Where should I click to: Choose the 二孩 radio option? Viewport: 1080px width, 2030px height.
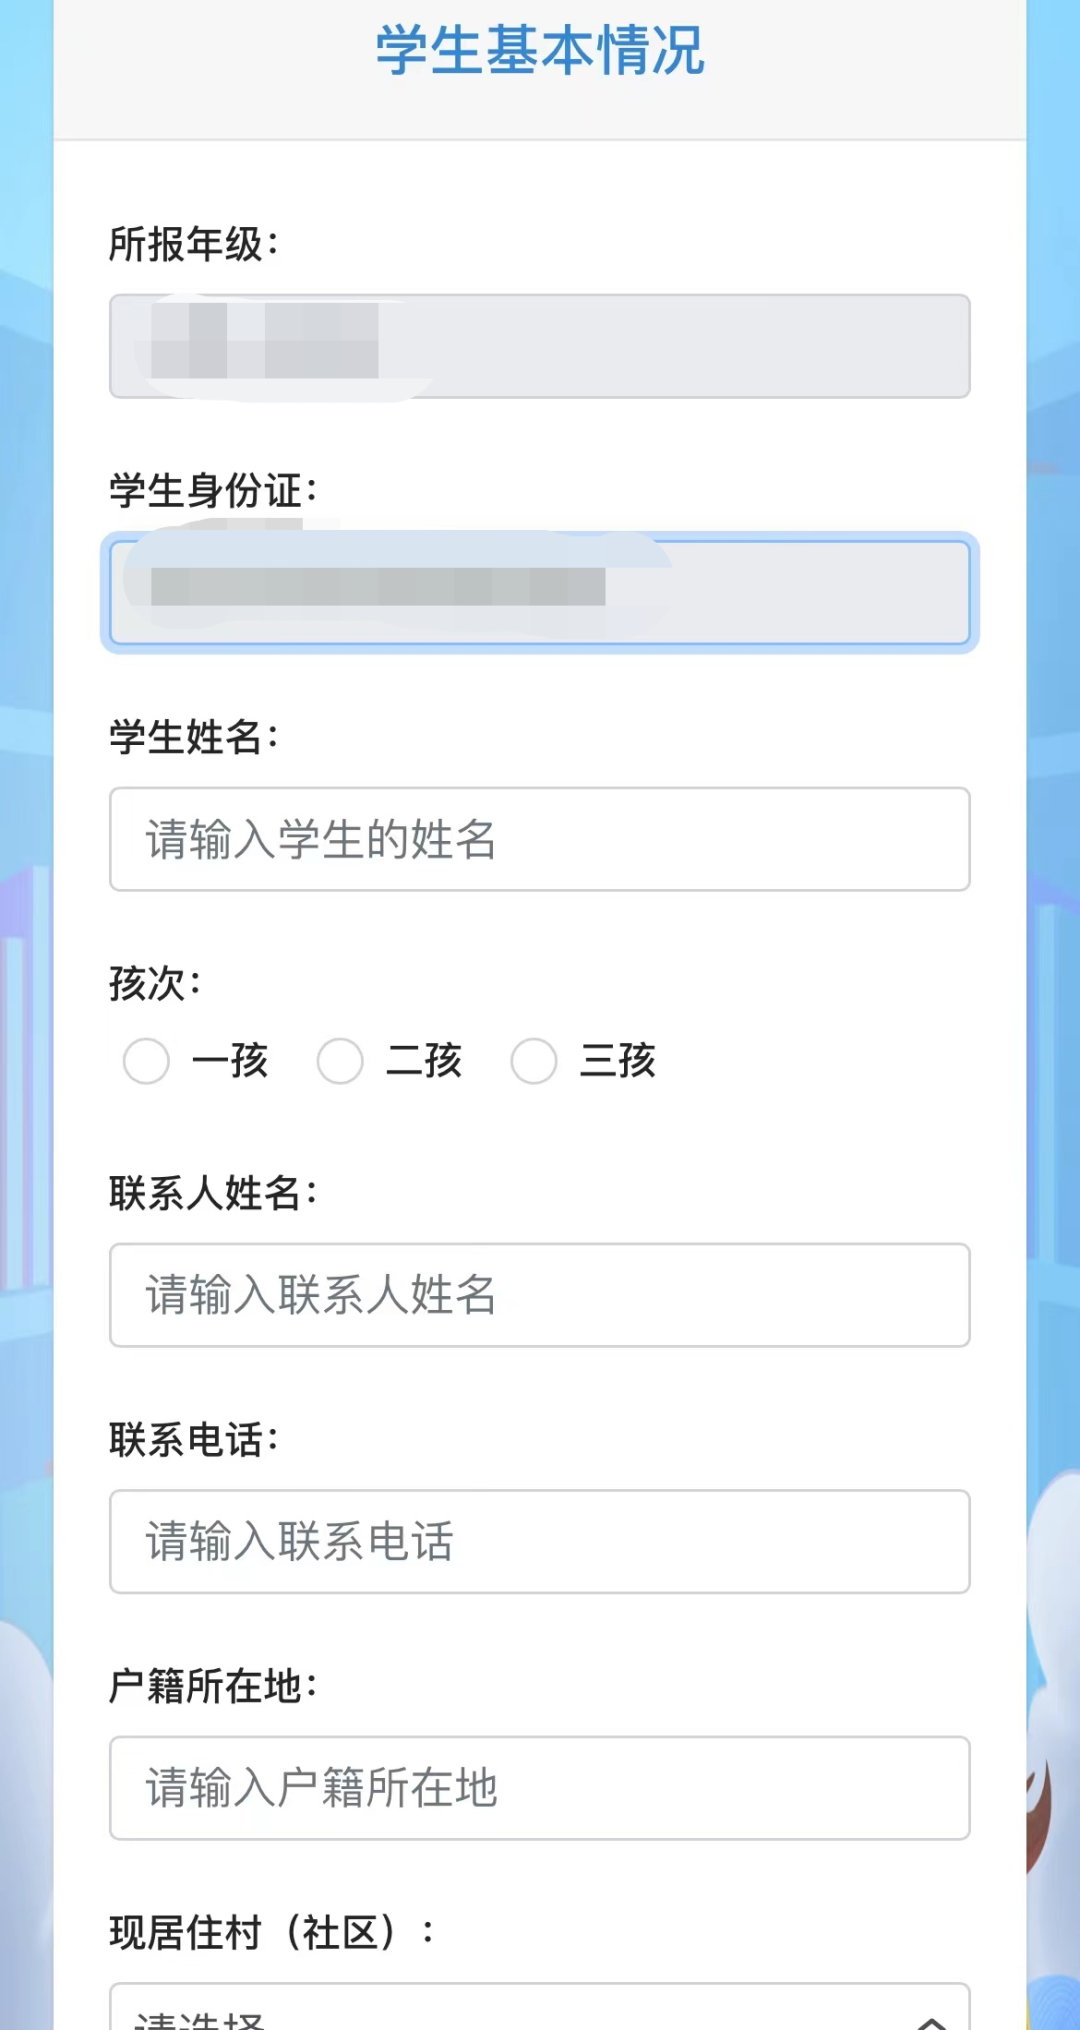[x=340, y=1061]
